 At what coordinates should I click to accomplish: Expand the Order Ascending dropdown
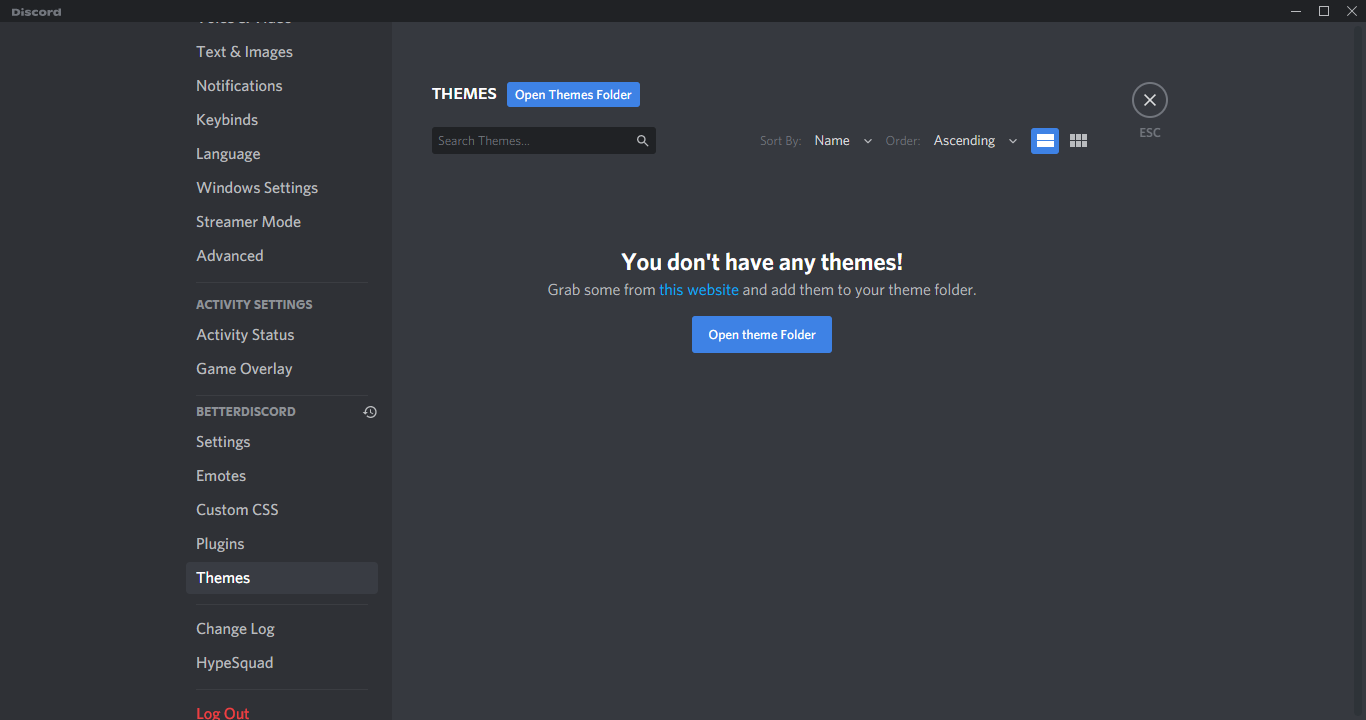pos(974,141)
